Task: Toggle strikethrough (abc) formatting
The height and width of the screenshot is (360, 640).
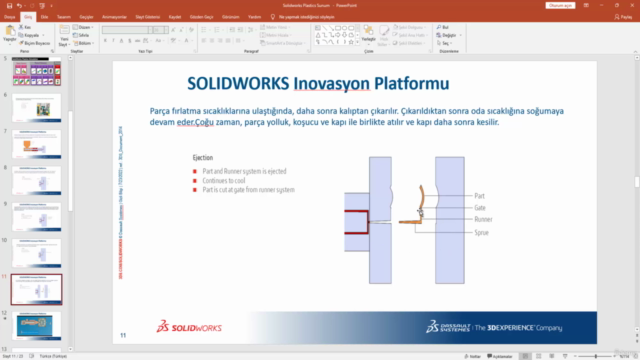Action: (x=138, y=40)
